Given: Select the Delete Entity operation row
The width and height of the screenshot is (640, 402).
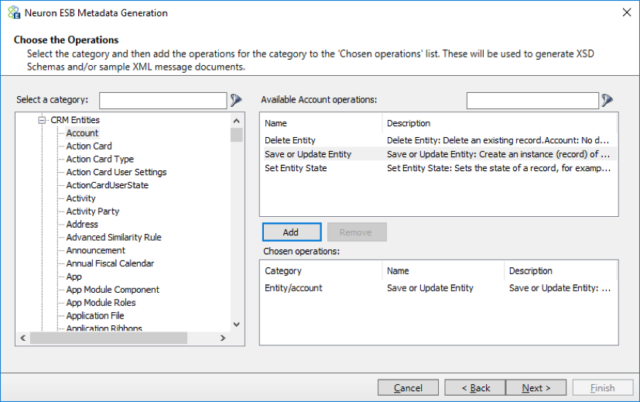Looking at the screenshot, I should pyautogui.click(x=438, y=140).
